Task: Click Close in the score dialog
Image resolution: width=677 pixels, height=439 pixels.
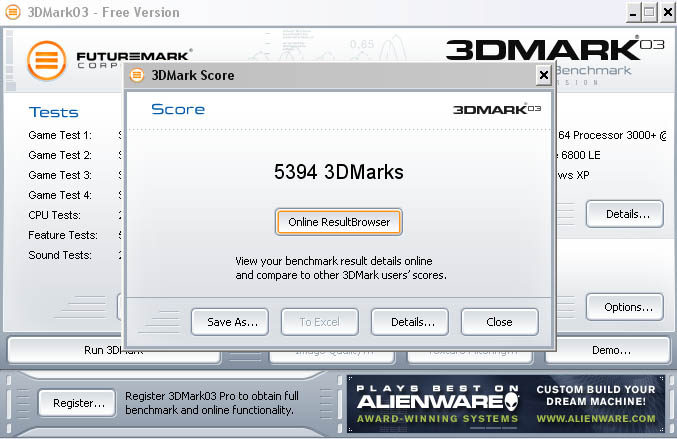Action: coord(500,322)
